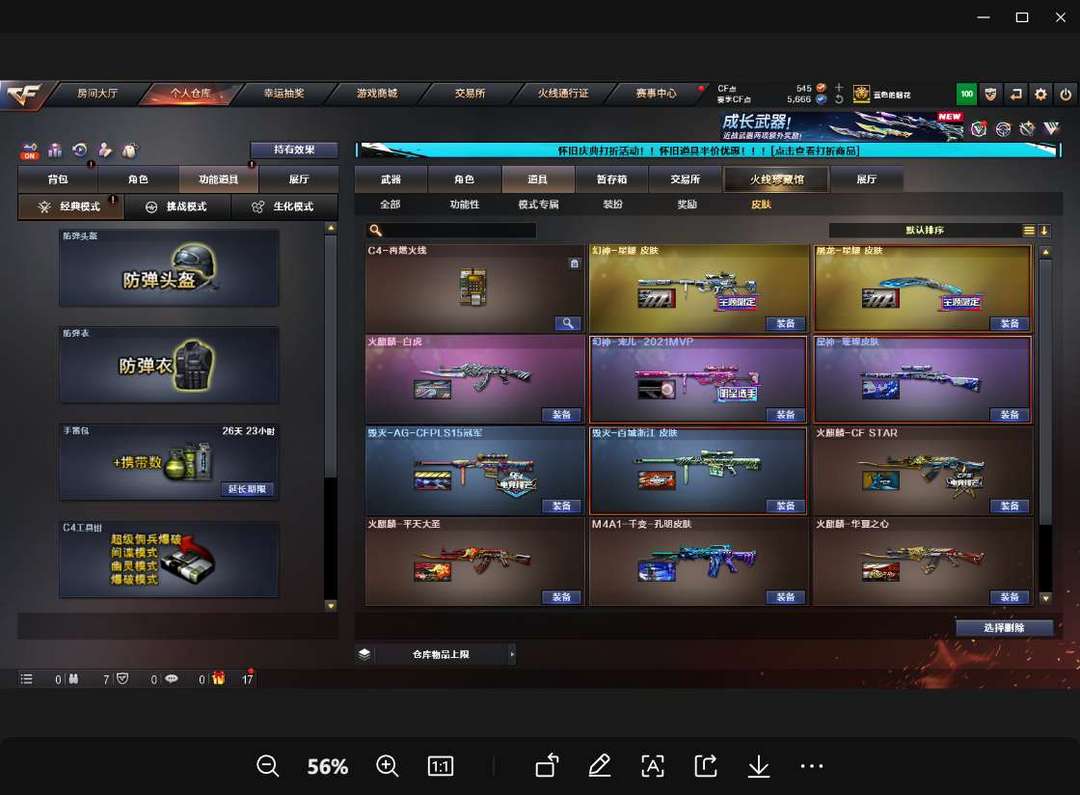The height and width of the screenshot is (795, 1080).
Task: Open the list menu icon in status bar
Action: [x=26, y=679]
